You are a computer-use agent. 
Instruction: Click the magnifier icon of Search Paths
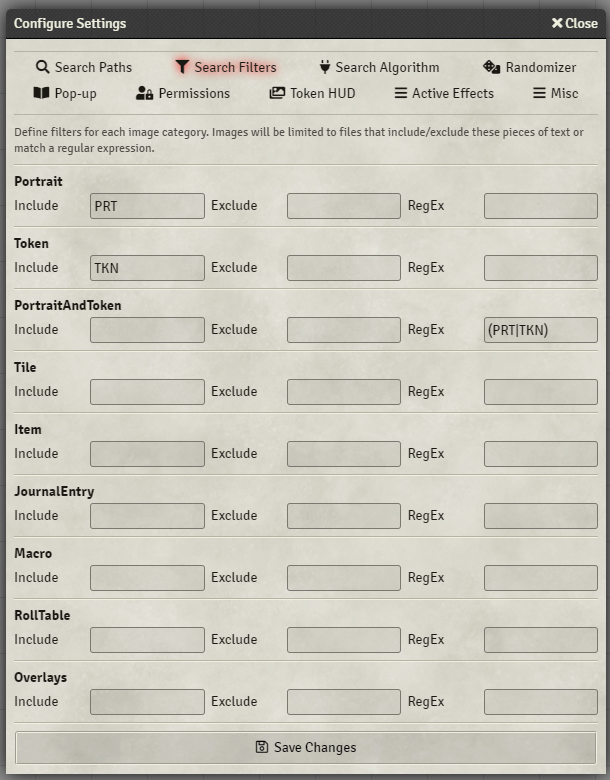(43, 67)
